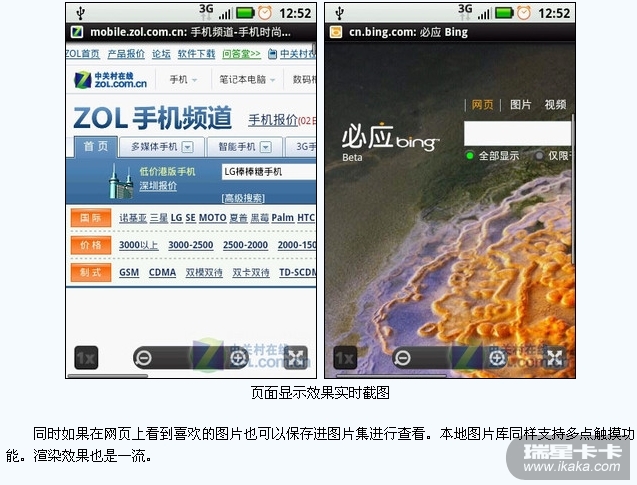Click 三星 brand link

159,218
